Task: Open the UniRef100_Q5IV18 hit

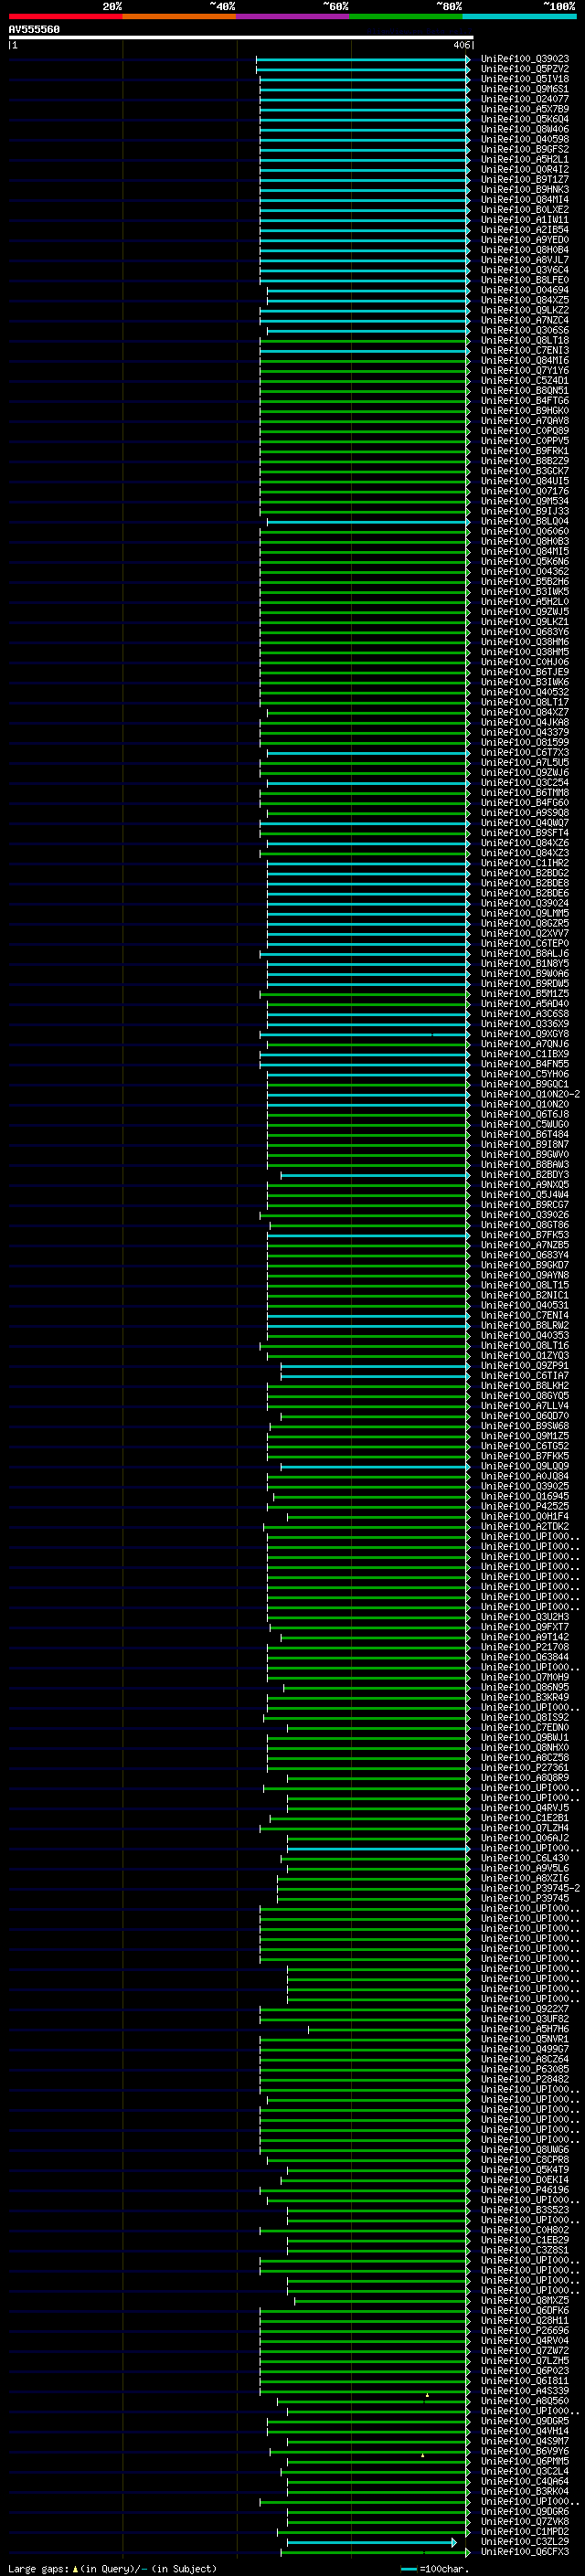Action: [x=524, y=79]
